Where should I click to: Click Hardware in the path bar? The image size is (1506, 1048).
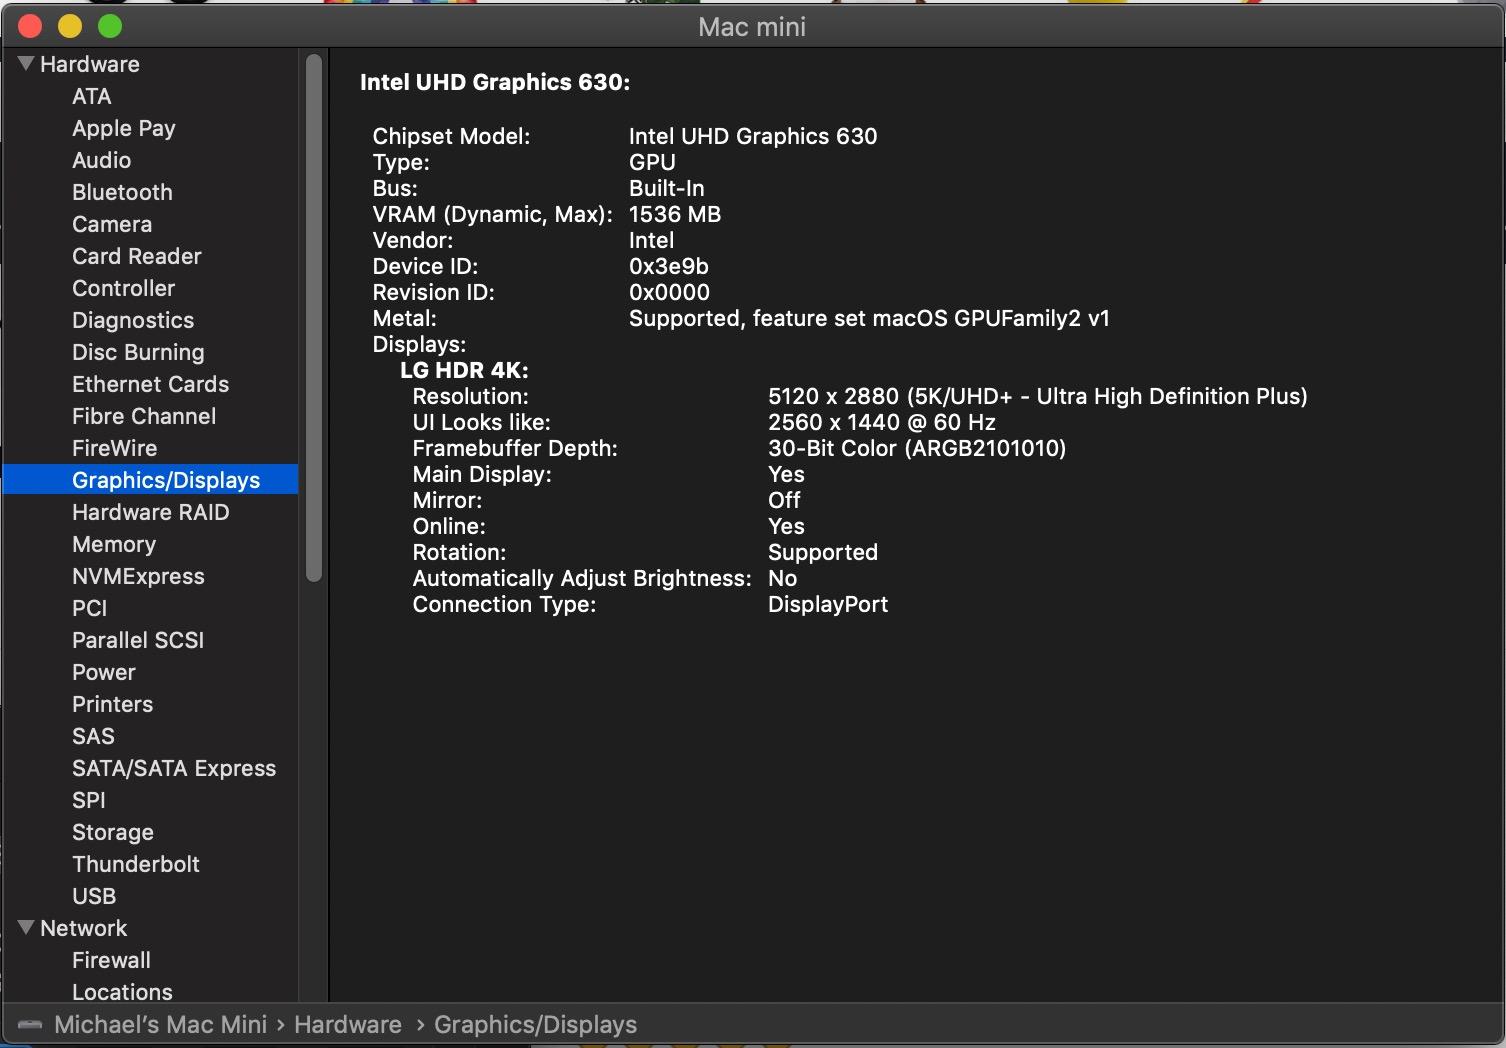(x=348, y=1025)
